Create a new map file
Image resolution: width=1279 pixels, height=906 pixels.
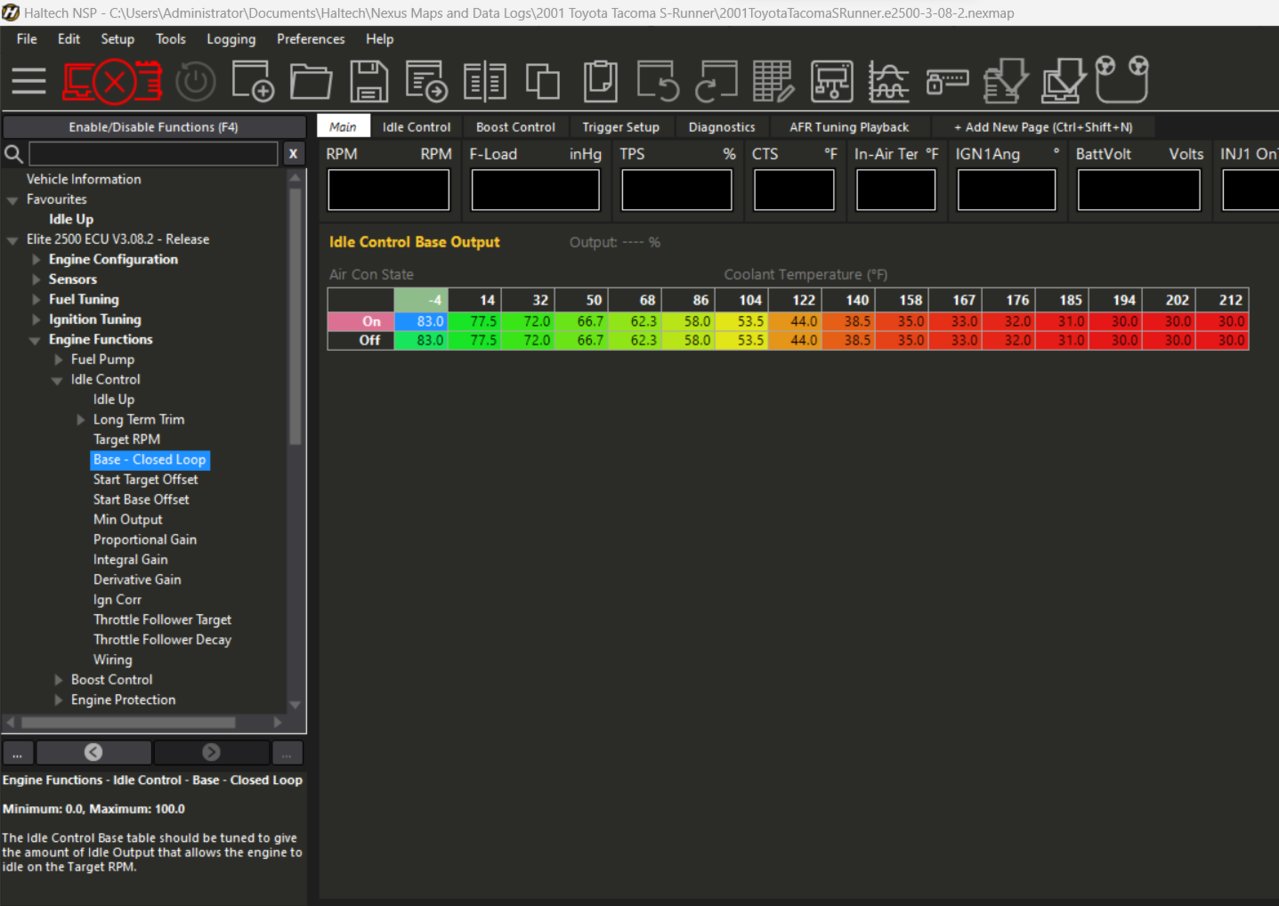pos(253,81)
